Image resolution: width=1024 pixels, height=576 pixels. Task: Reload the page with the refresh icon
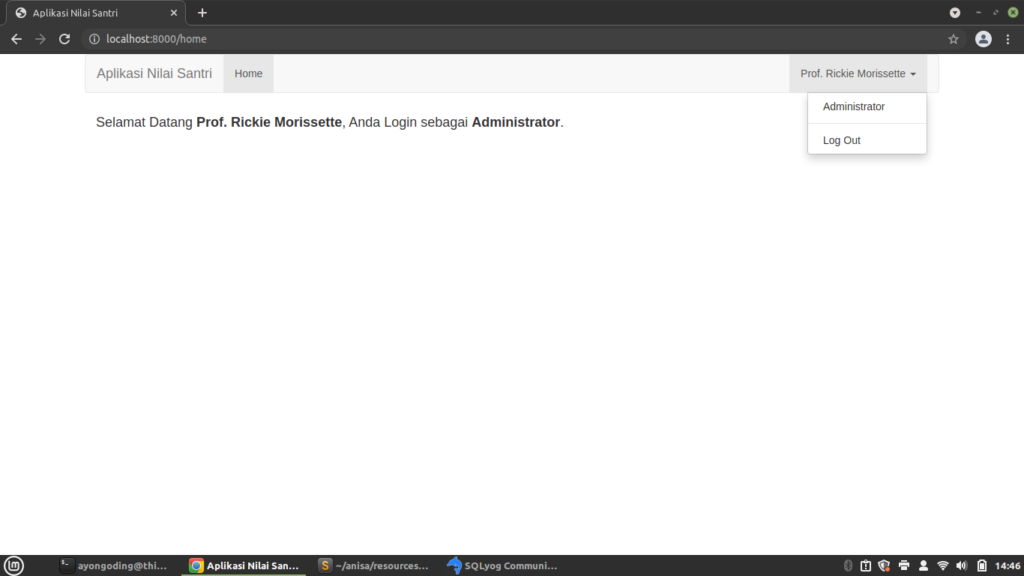click(x=64, y=39)
